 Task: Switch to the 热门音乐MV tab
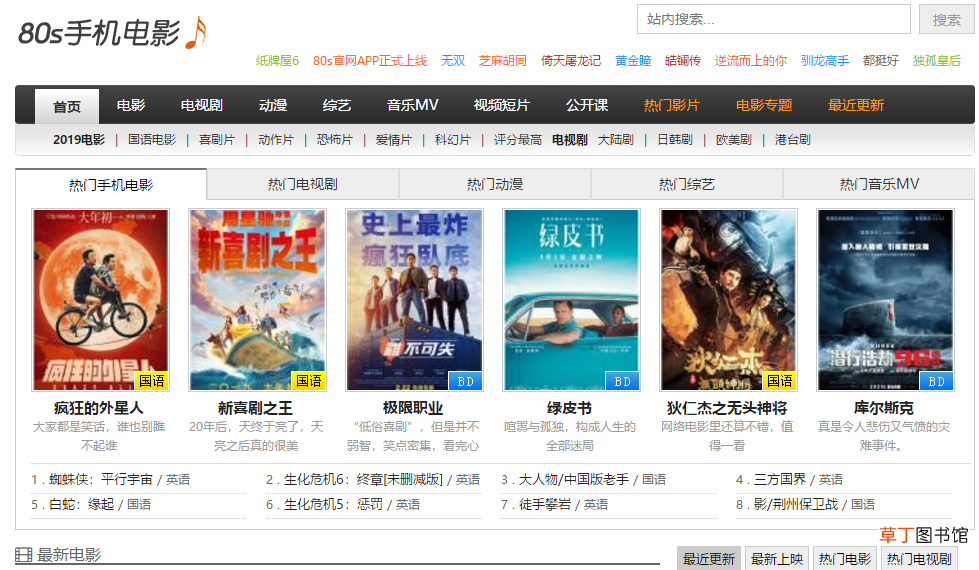879,185
